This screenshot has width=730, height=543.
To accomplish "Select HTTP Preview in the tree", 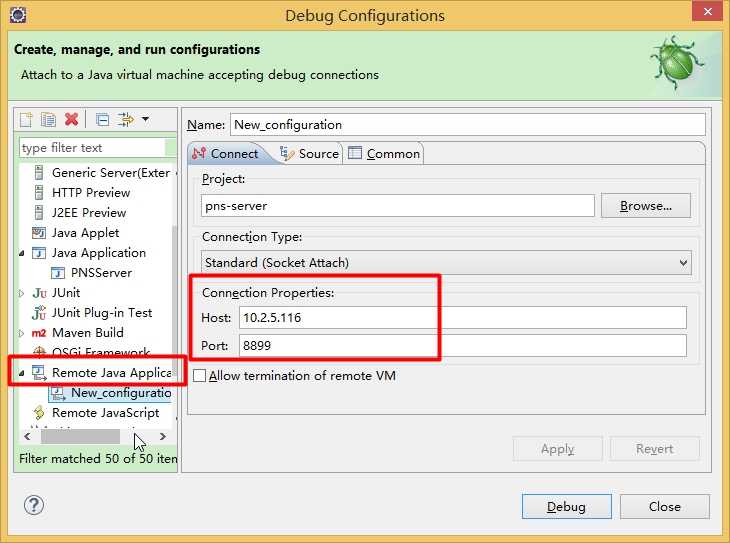I will coord(91,192).
